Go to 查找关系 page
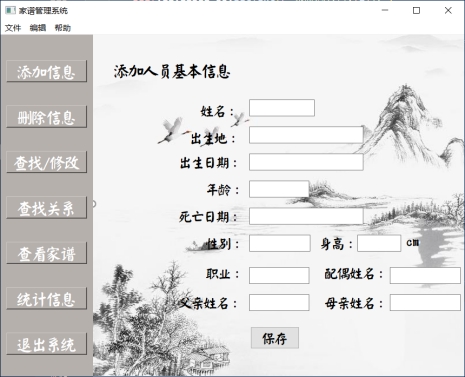Screen dimensions: 465x377 point(47,208)
